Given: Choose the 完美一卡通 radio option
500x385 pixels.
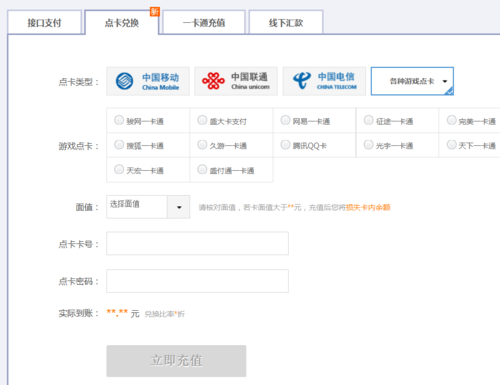Looking at the screenshot, I should coord(452,120).
